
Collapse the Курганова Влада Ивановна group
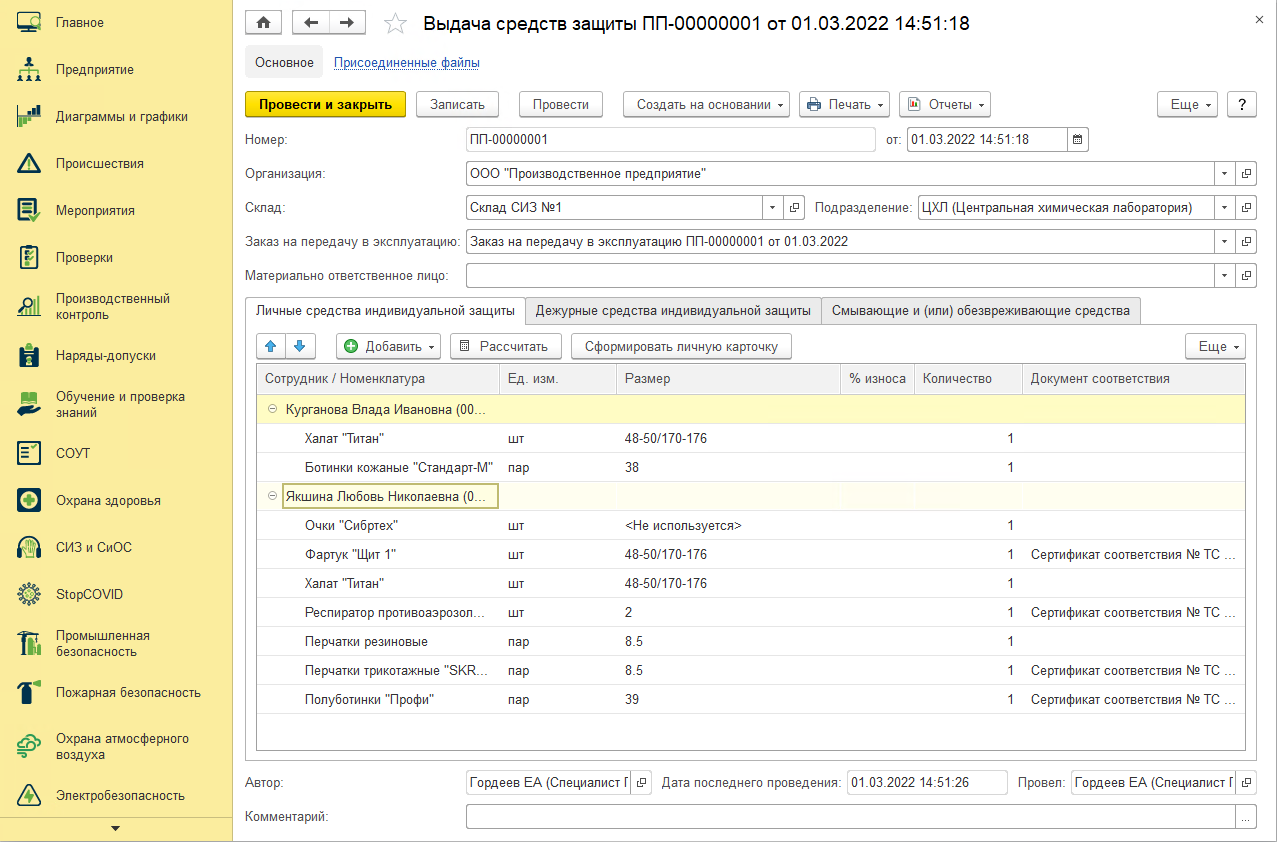point(271,409)
